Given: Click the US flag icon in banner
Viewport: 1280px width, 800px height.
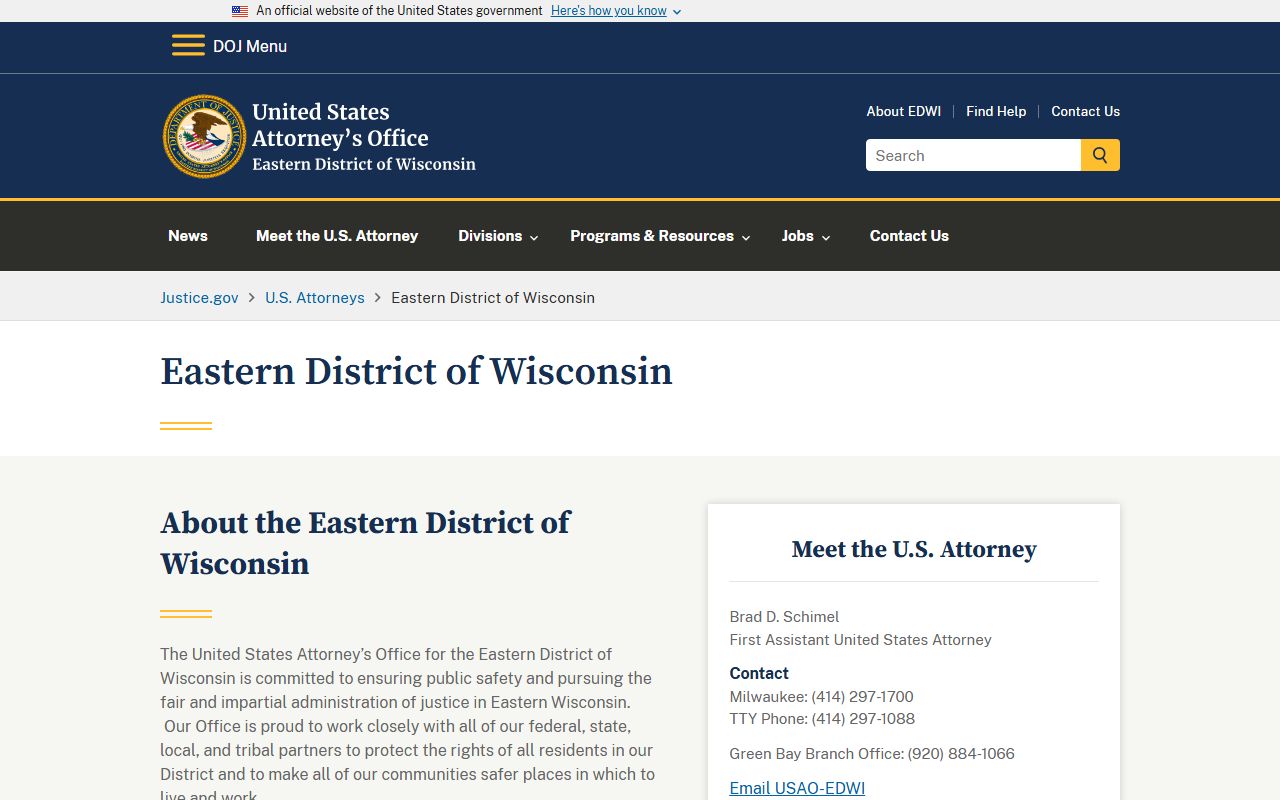Looking at the screenshot, I should [240, 11].
